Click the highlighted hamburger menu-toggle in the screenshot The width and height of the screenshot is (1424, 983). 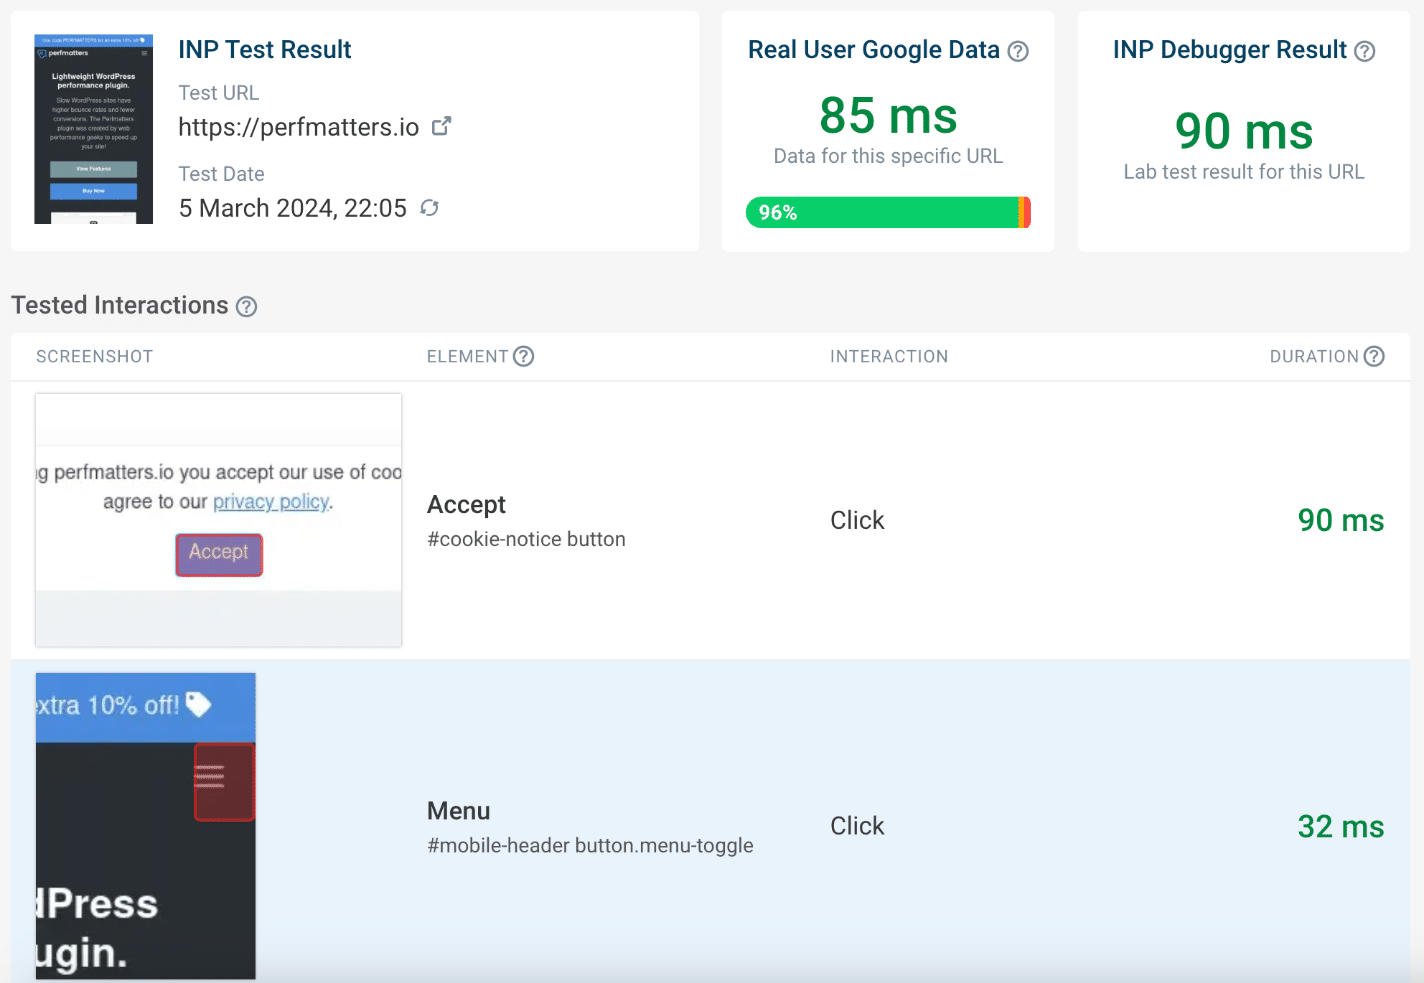point(224,783)
